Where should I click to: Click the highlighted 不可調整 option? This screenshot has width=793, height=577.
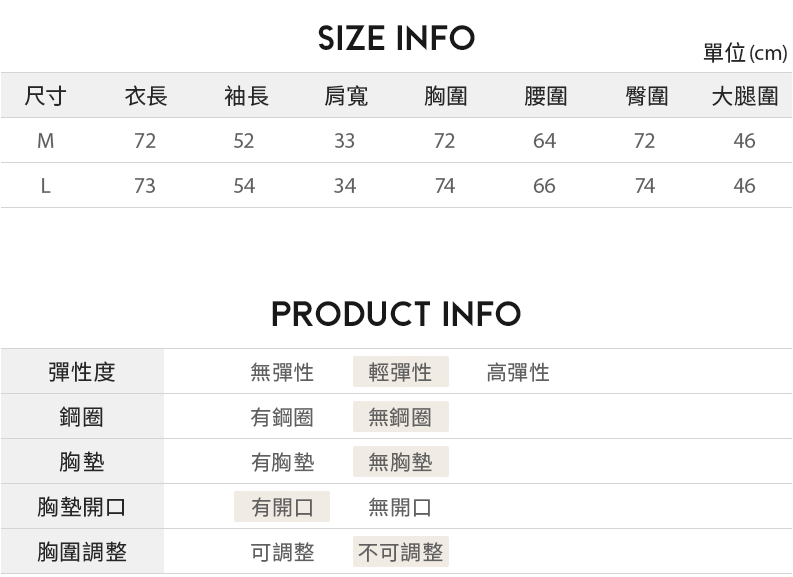pos(400,552)
